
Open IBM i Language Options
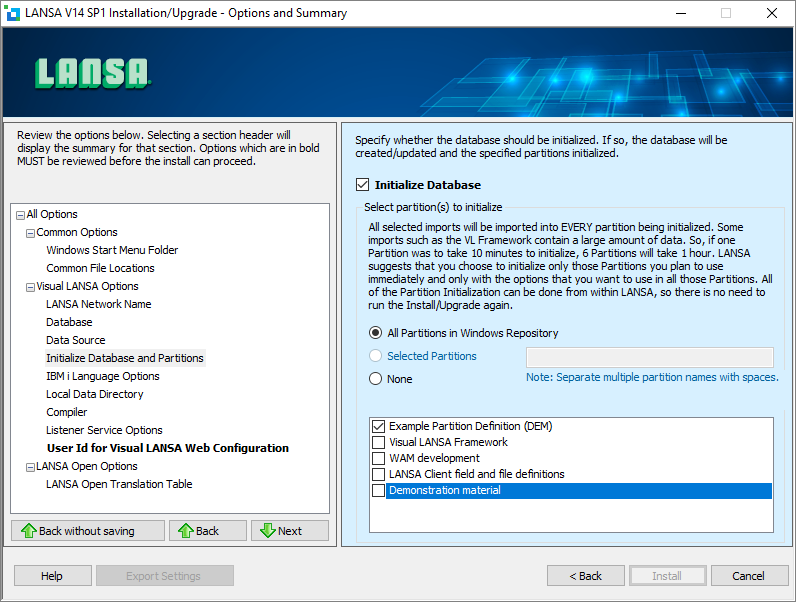click(103, 376)
